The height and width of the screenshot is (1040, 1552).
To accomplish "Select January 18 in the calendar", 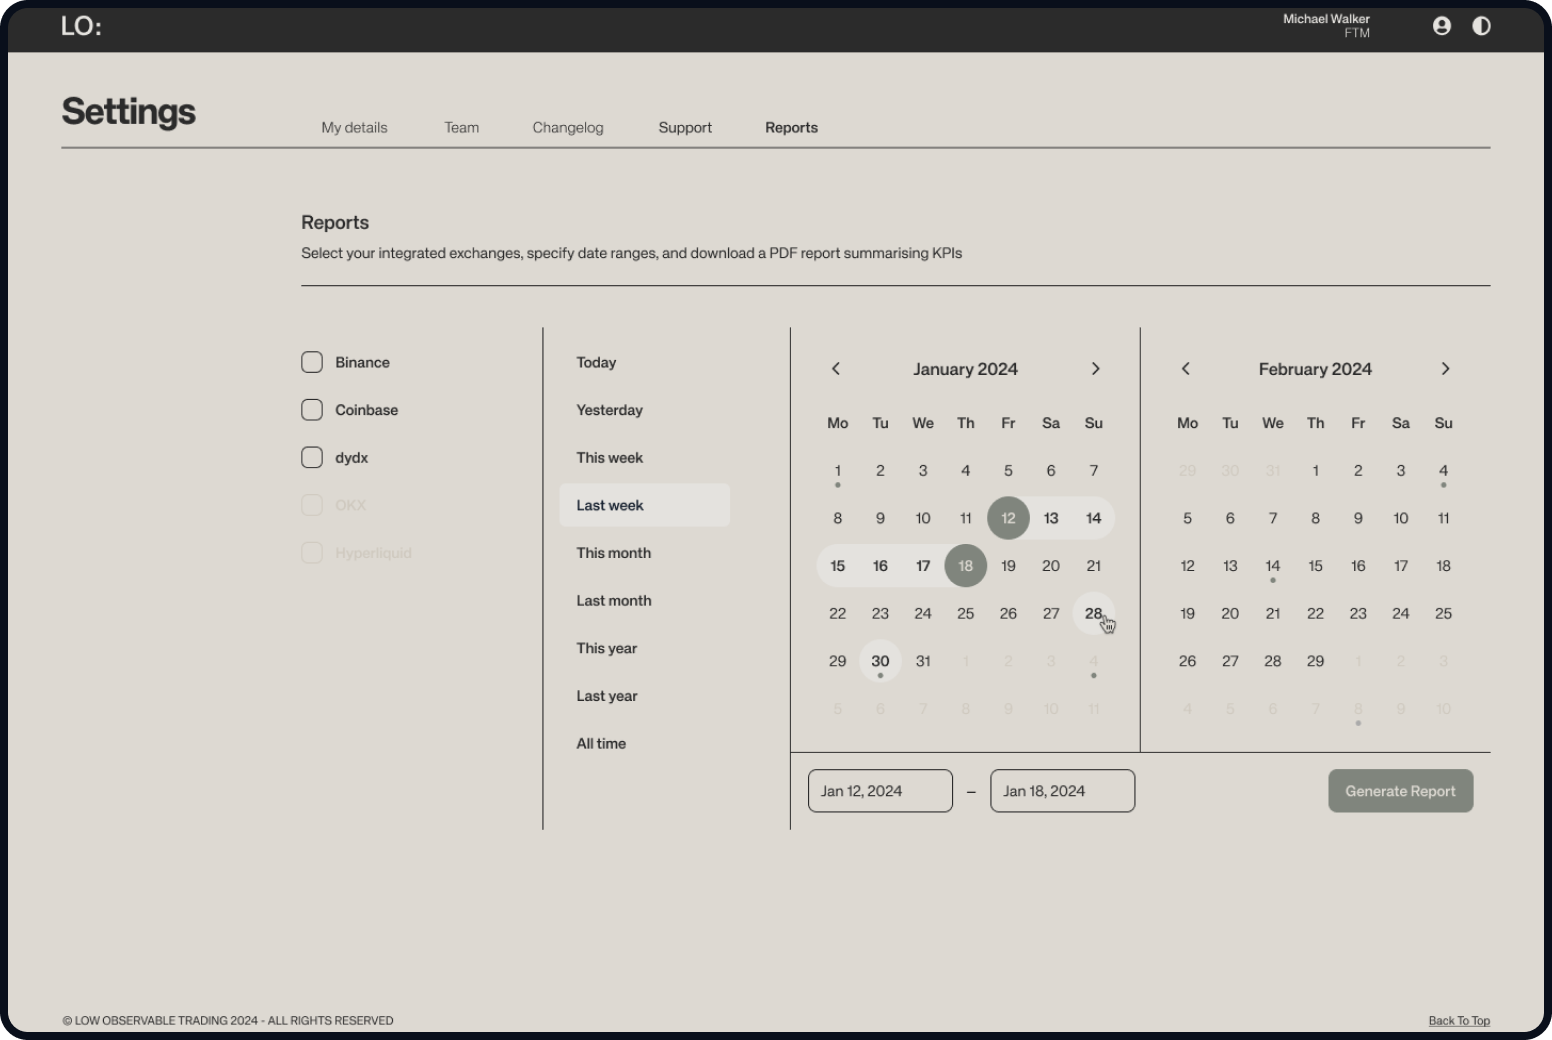I will (965, 566).
